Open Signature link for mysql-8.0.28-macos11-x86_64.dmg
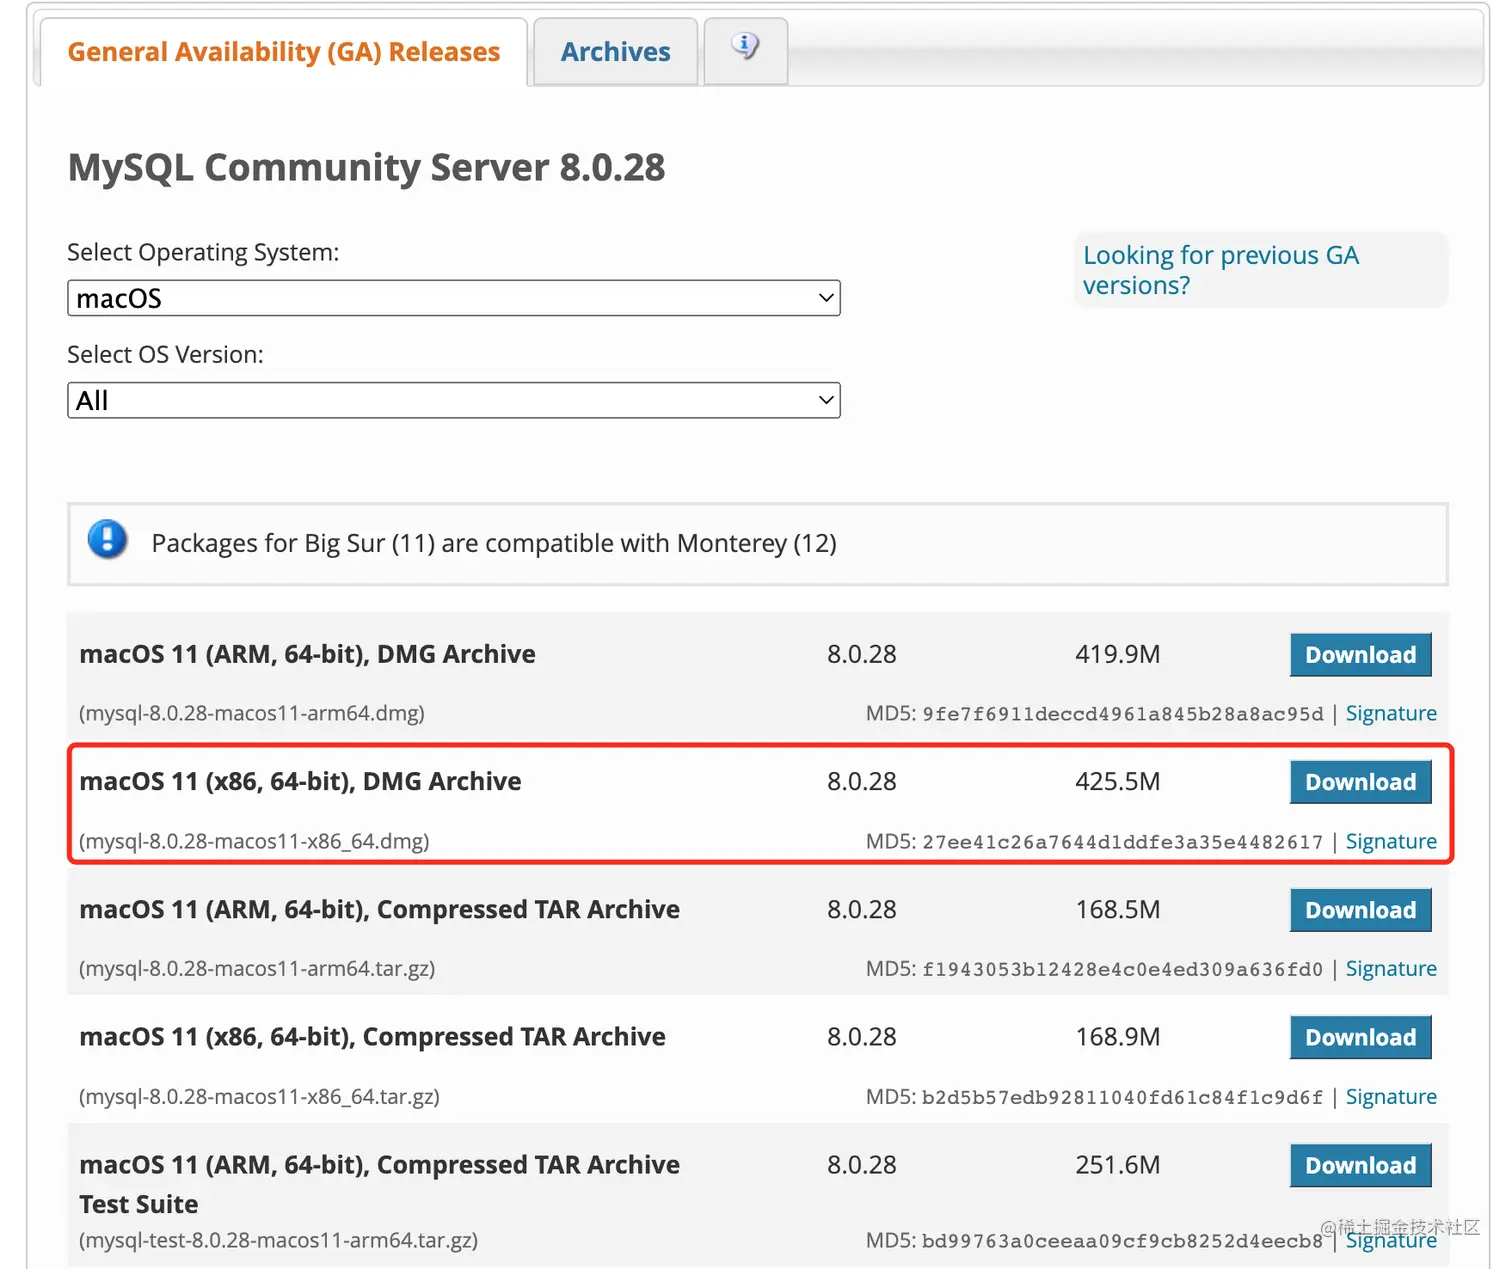1512x1269 pixels. click(x=1391, y=841)
